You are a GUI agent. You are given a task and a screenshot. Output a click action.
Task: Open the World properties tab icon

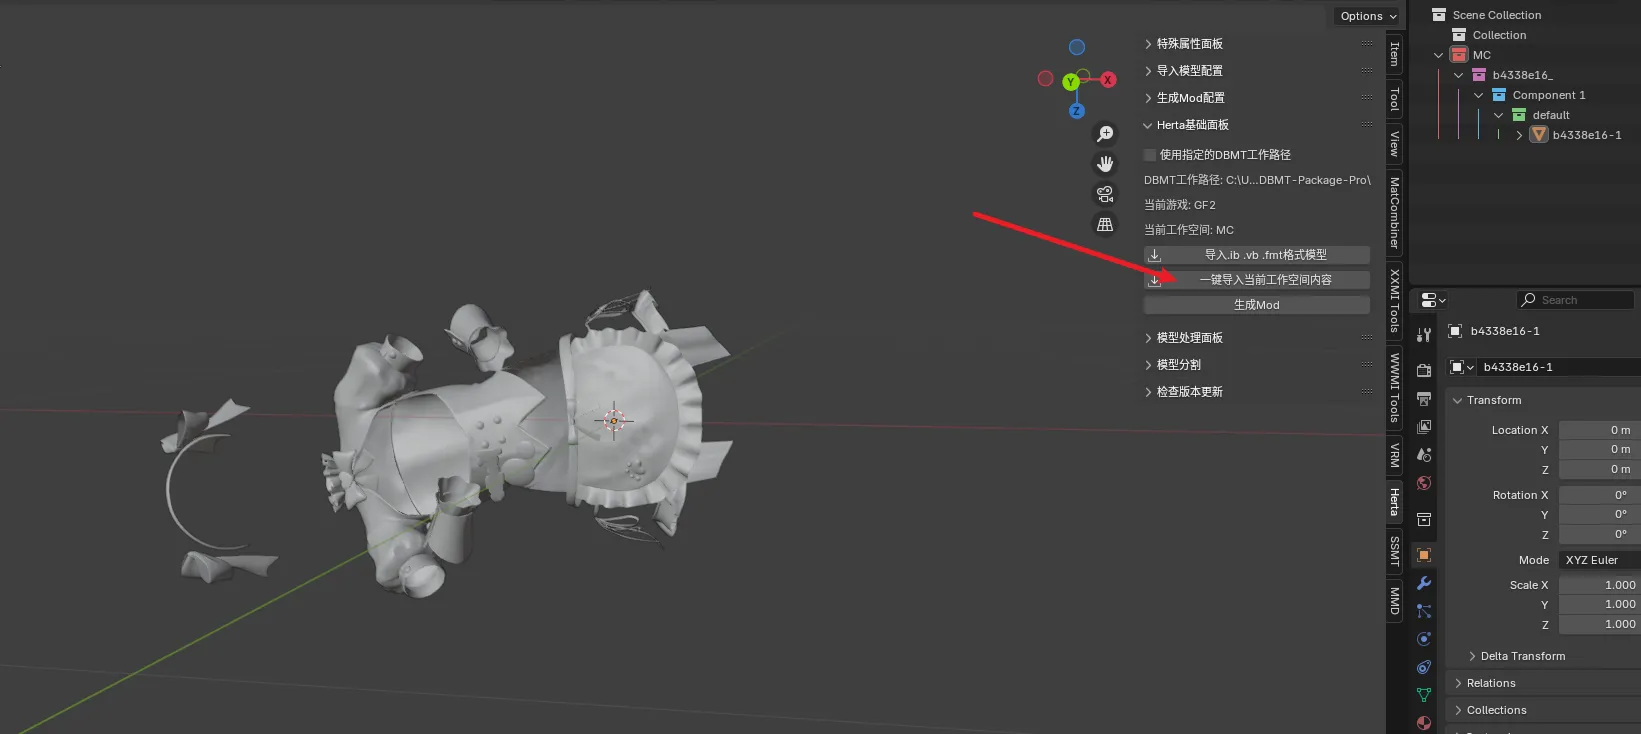[x=1424, y=483]
